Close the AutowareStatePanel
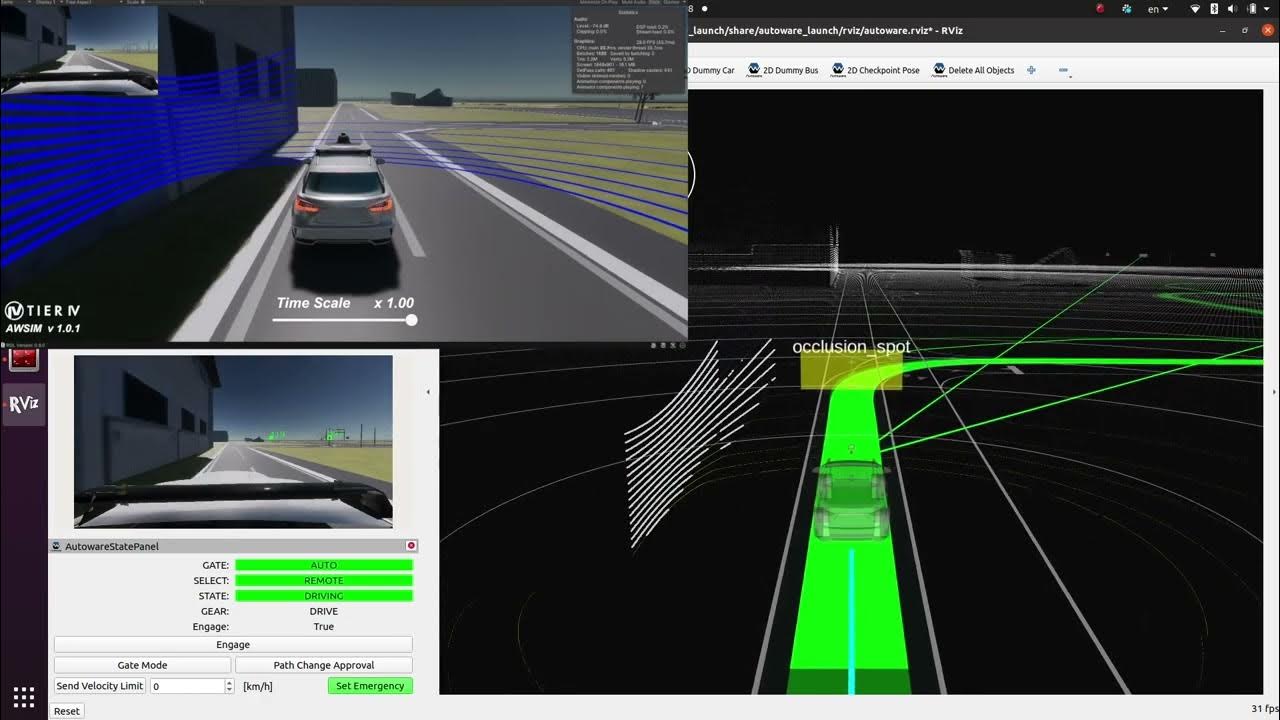This screenshot has width=1280, height=720. tap(411, 546)
